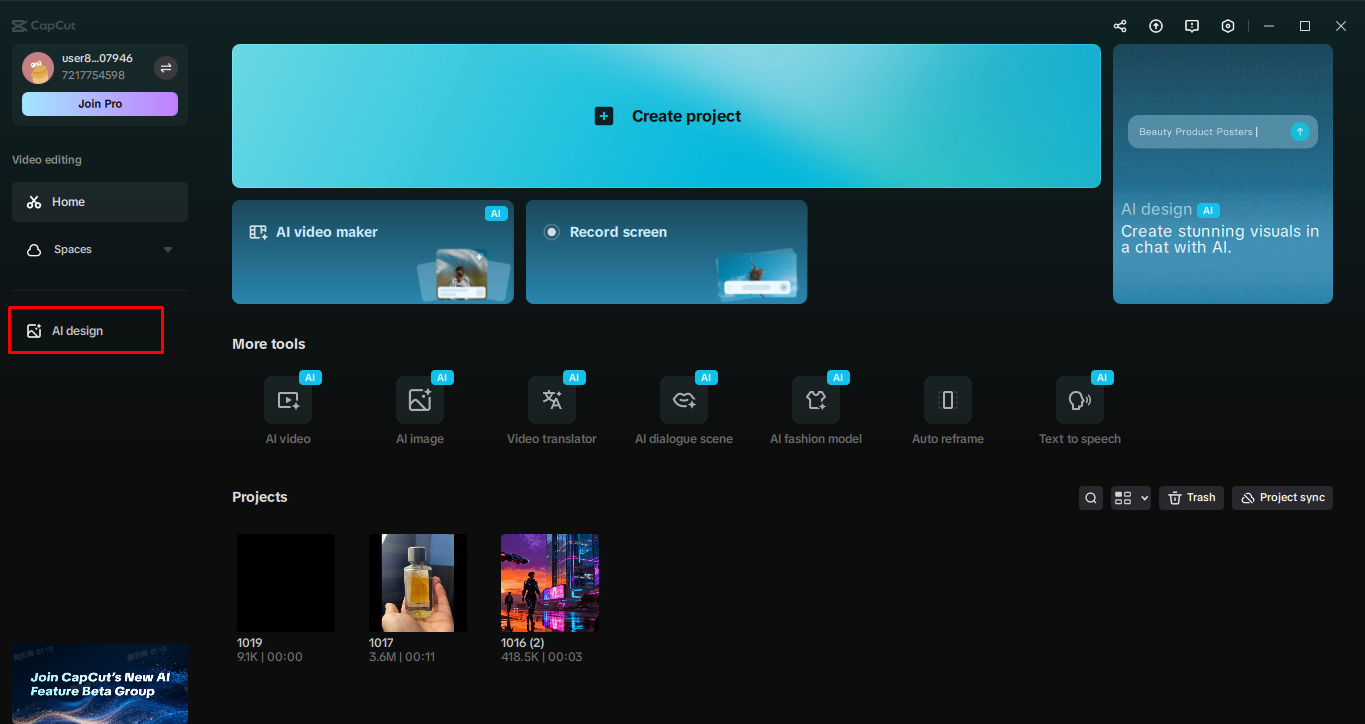Open the AI image tool
The height and width of the screenshot is (724, 1365).
(420, 400)
